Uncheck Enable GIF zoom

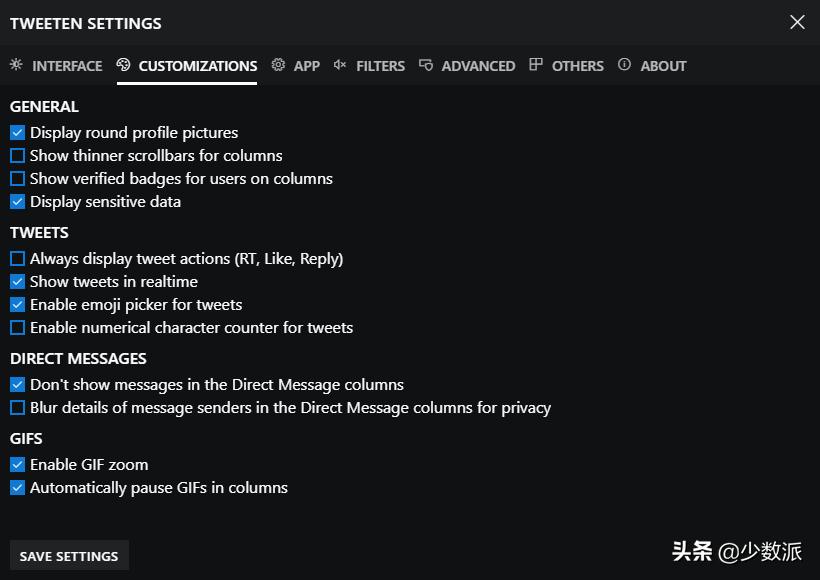17,464
